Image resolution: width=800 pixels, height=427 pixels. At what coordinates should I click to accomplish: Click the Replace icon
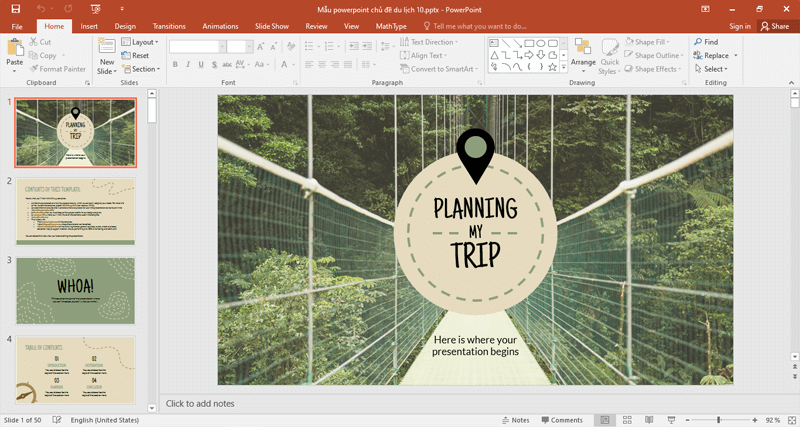(x=698, y=55)
